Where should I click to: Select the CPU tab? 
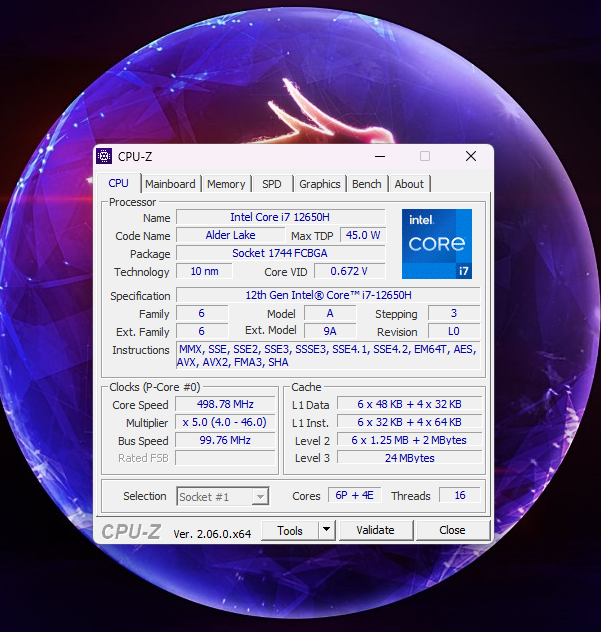pos(119,183)
